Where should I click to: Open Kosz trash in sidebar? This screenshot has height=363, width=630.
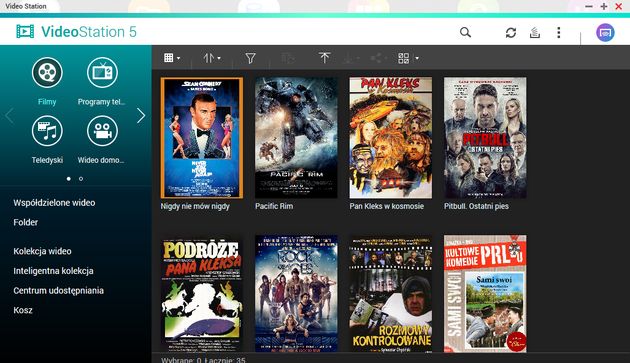pyautogui.click(x=23, y=310)
